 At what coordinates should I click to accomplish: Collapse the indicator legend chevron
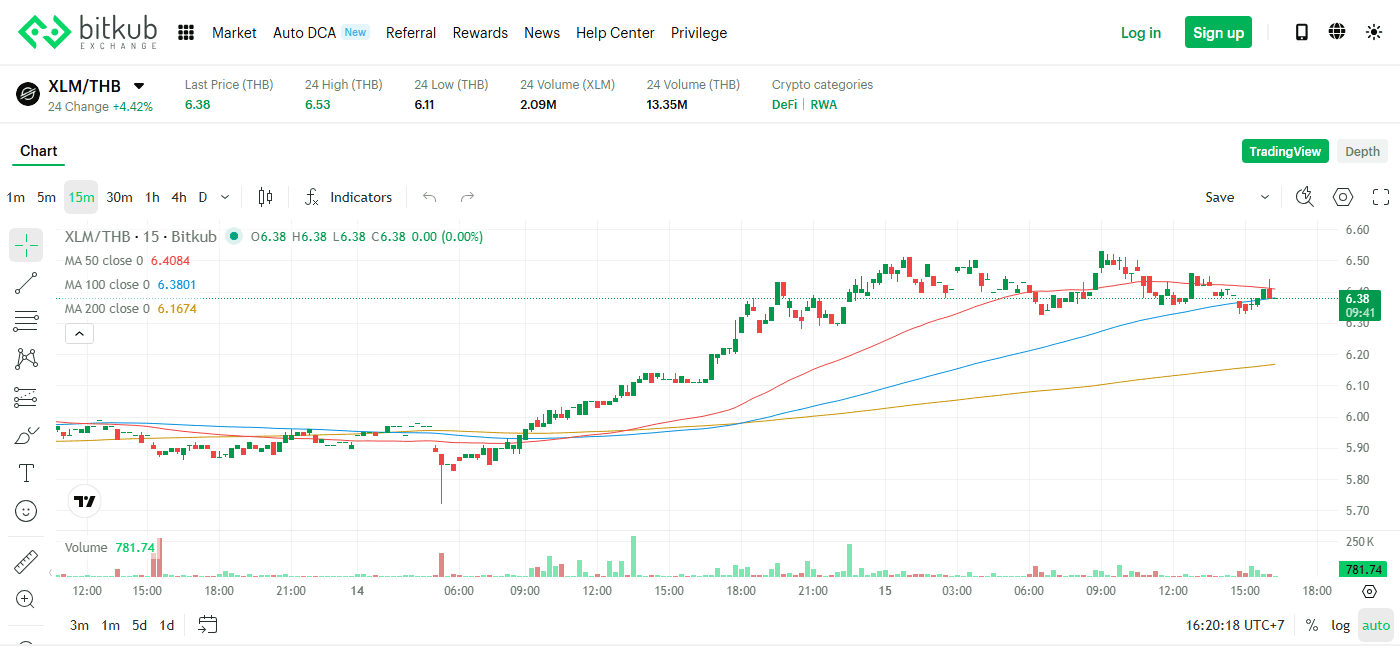point(79,335)
